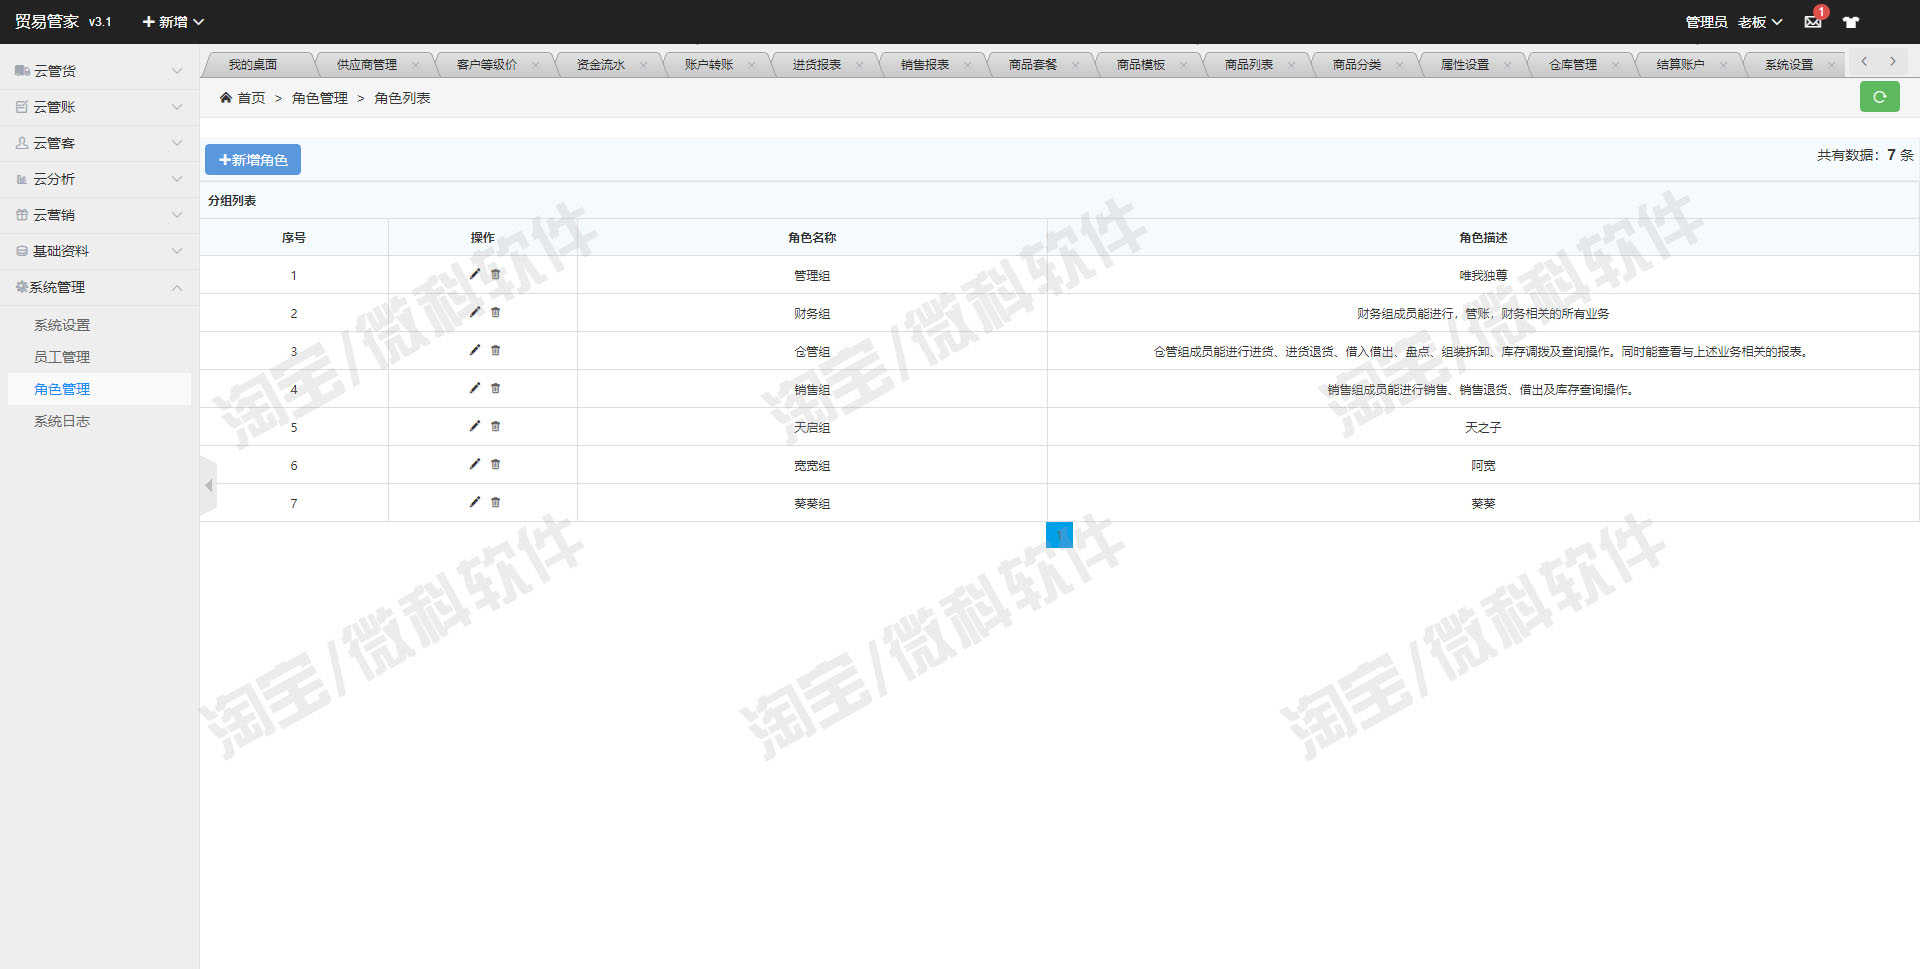This screenshot has width=1920, height=969.
Task: Delete the 仓管组 role with trash icon
Action: [x=495, y=350]
